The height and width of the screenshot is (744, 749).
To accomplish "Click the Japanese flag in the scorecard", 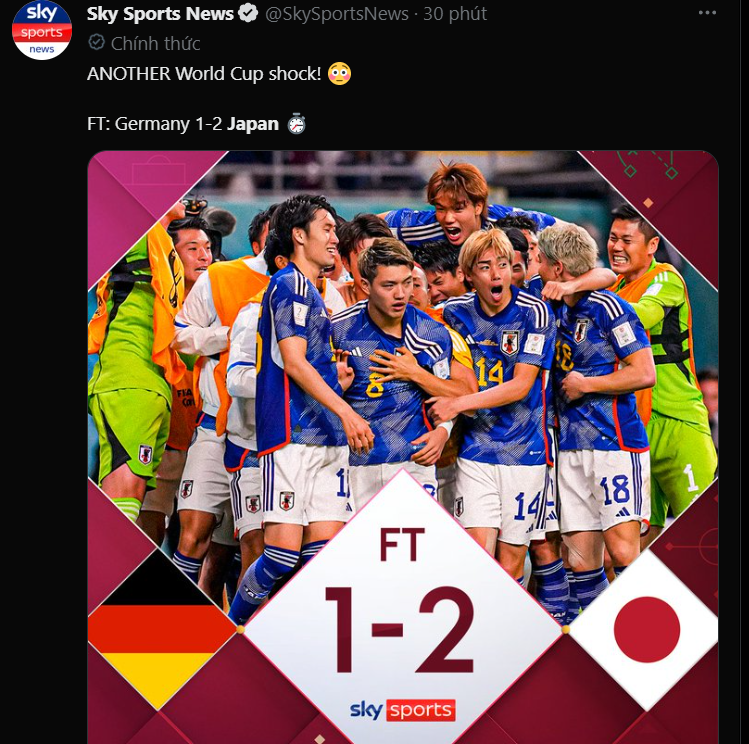I will pyautogui.click(x=647, y=628).
